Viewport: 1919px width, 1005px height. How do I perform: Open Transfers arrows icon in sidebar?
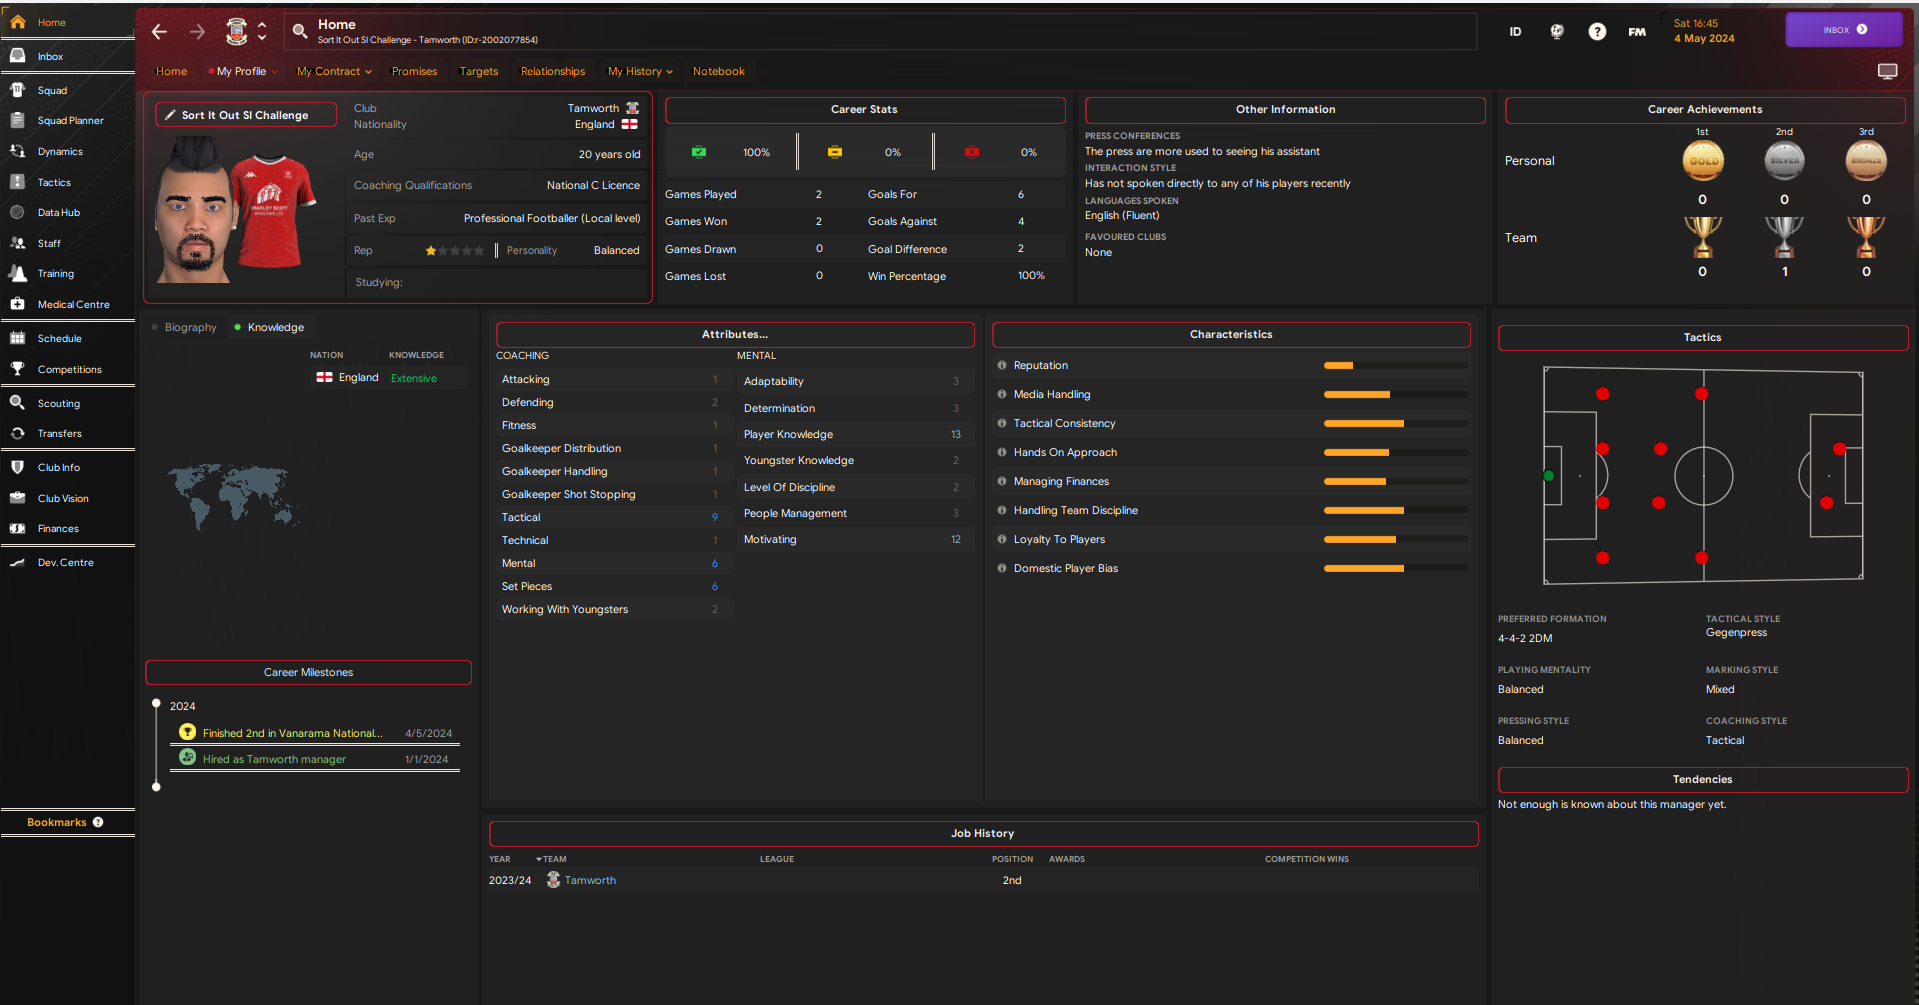pos(18,433)
